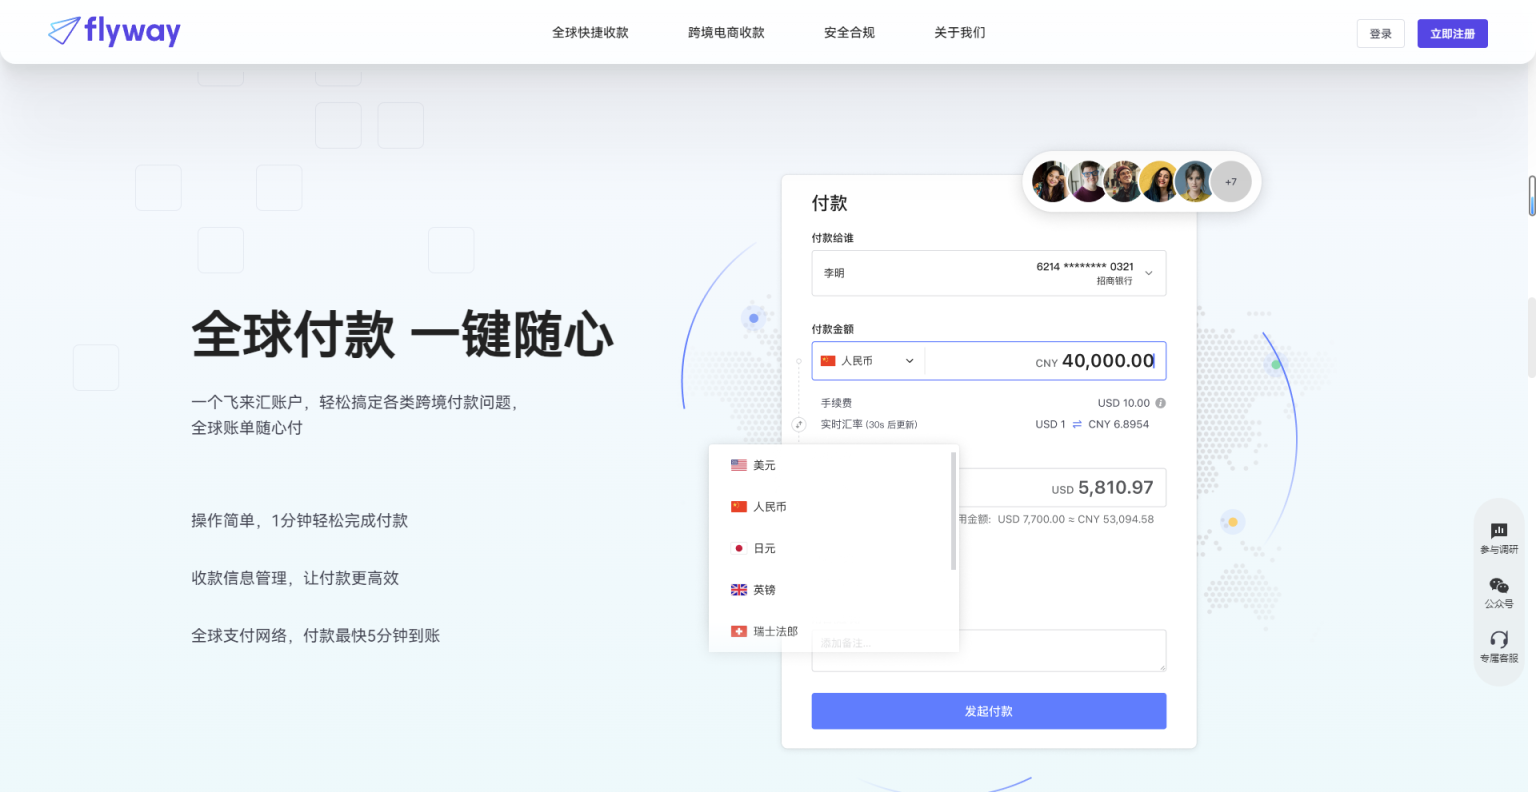
Task: Open the 安全合规 navigation item
Action: coord(849,33)
